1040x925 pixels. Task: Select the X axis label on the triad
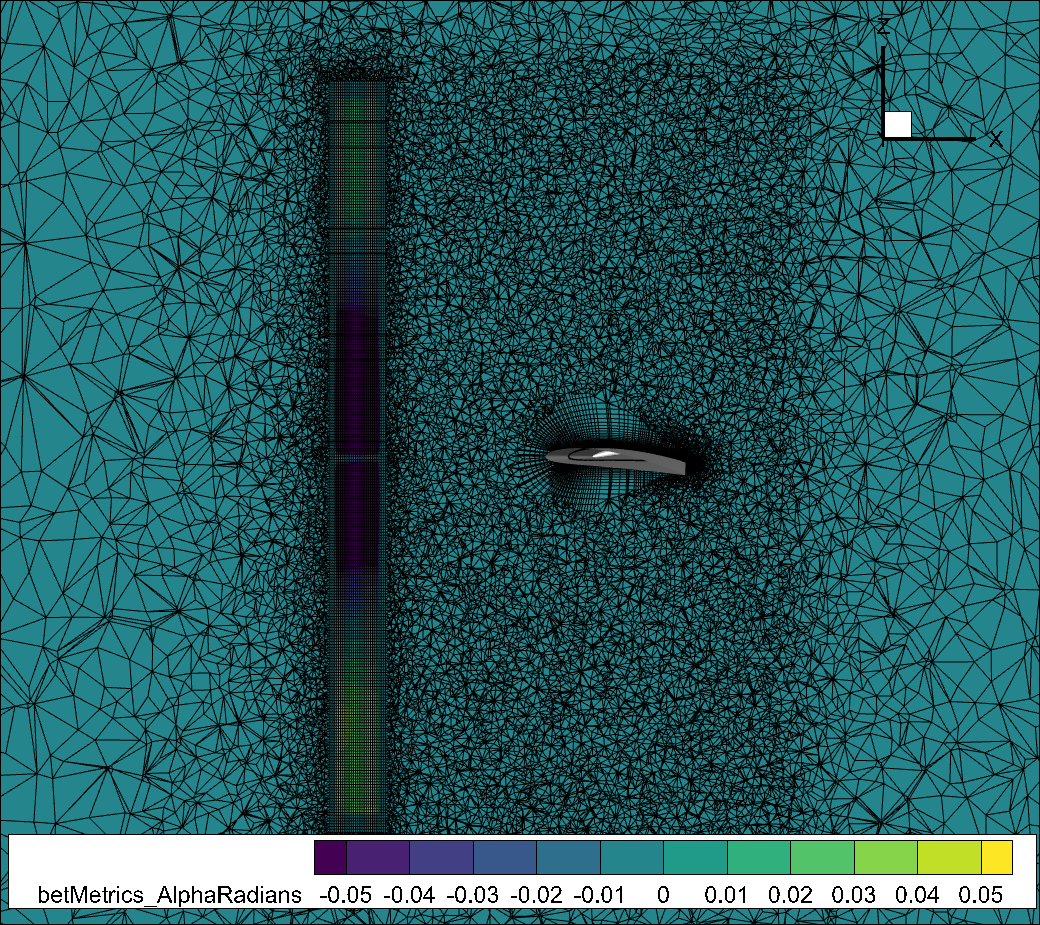995,139
